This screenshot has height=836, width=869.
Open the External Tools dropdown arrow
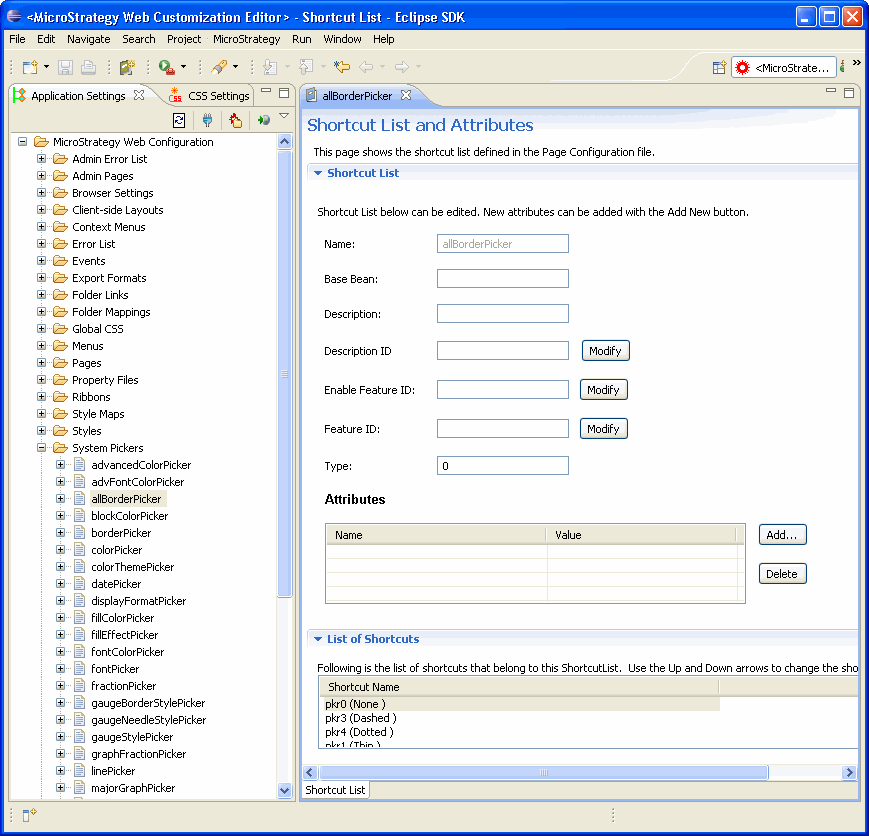[183, 67]
